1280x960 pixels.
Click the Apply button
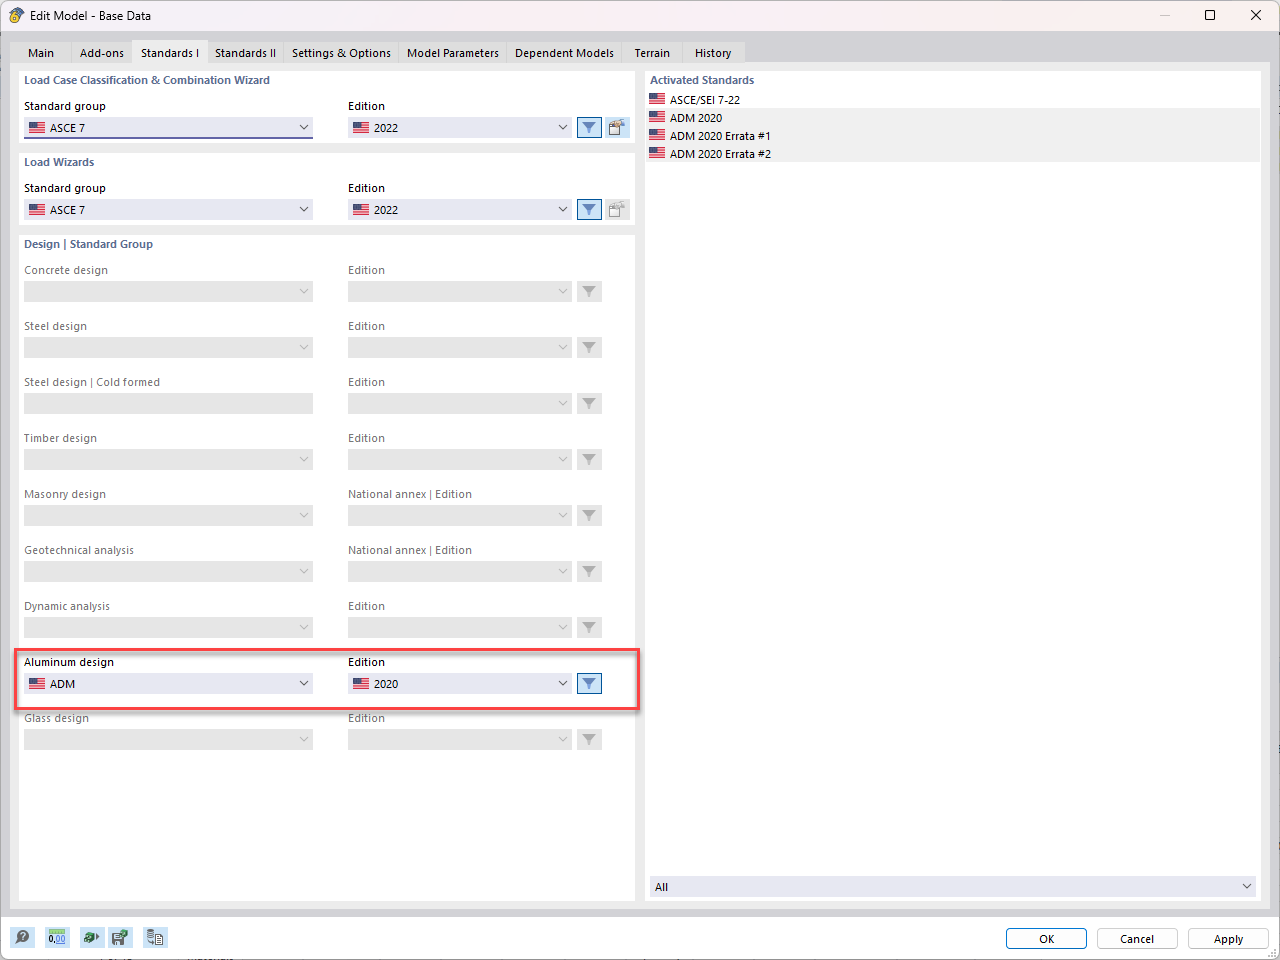(x=1228, y=938)
